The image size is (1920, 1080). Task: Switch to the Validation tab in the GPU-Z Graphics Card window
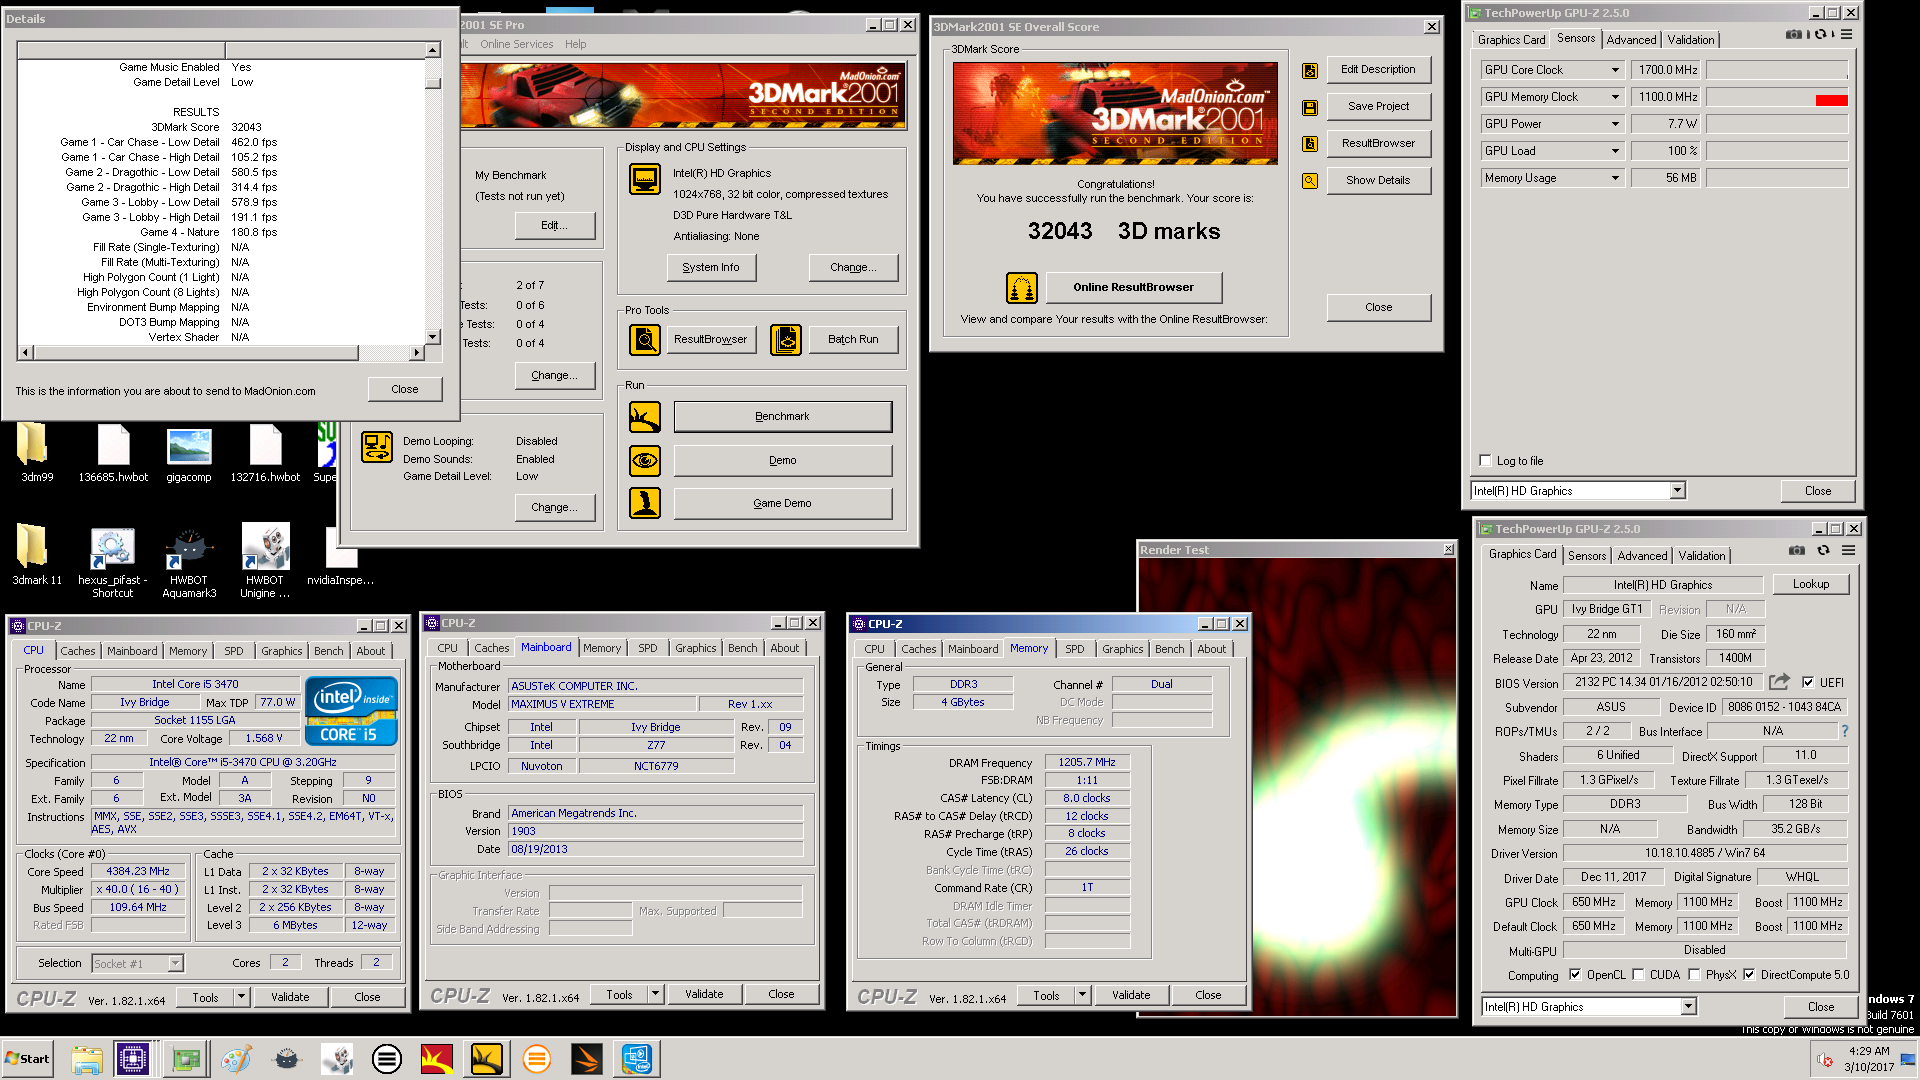coord(1701,556)
